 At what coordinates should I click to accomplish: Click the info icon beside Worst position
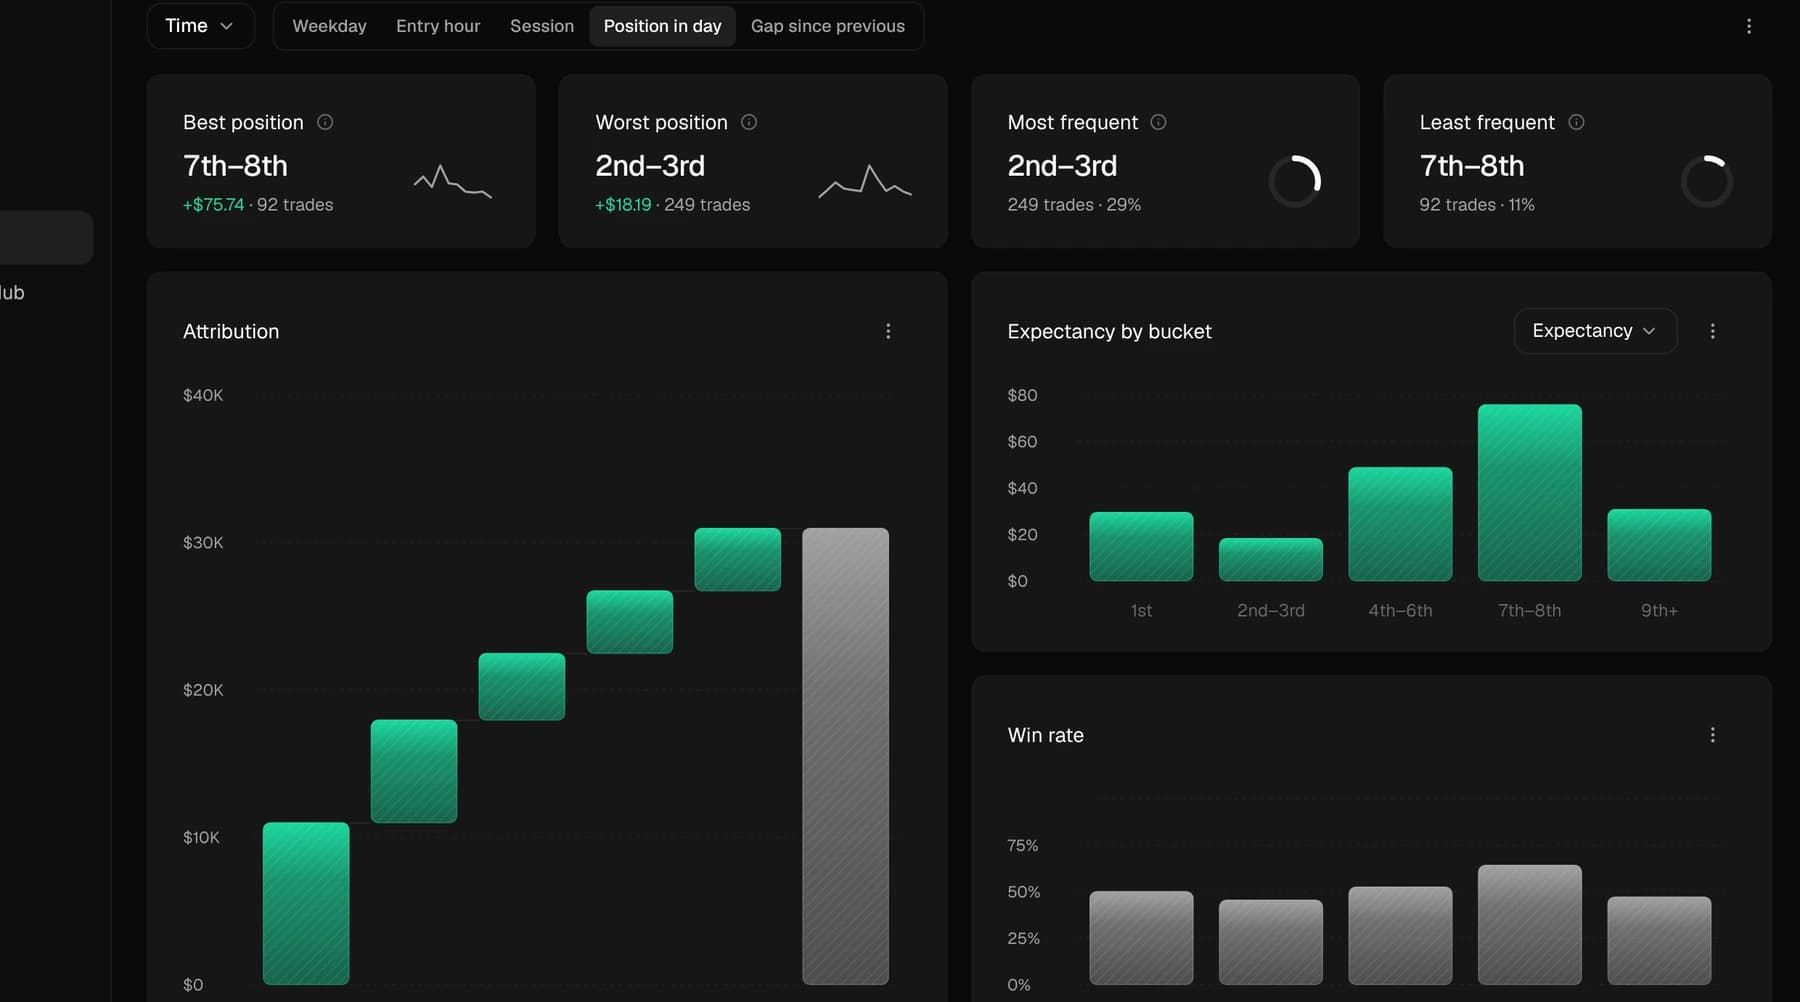click(749, 122)
